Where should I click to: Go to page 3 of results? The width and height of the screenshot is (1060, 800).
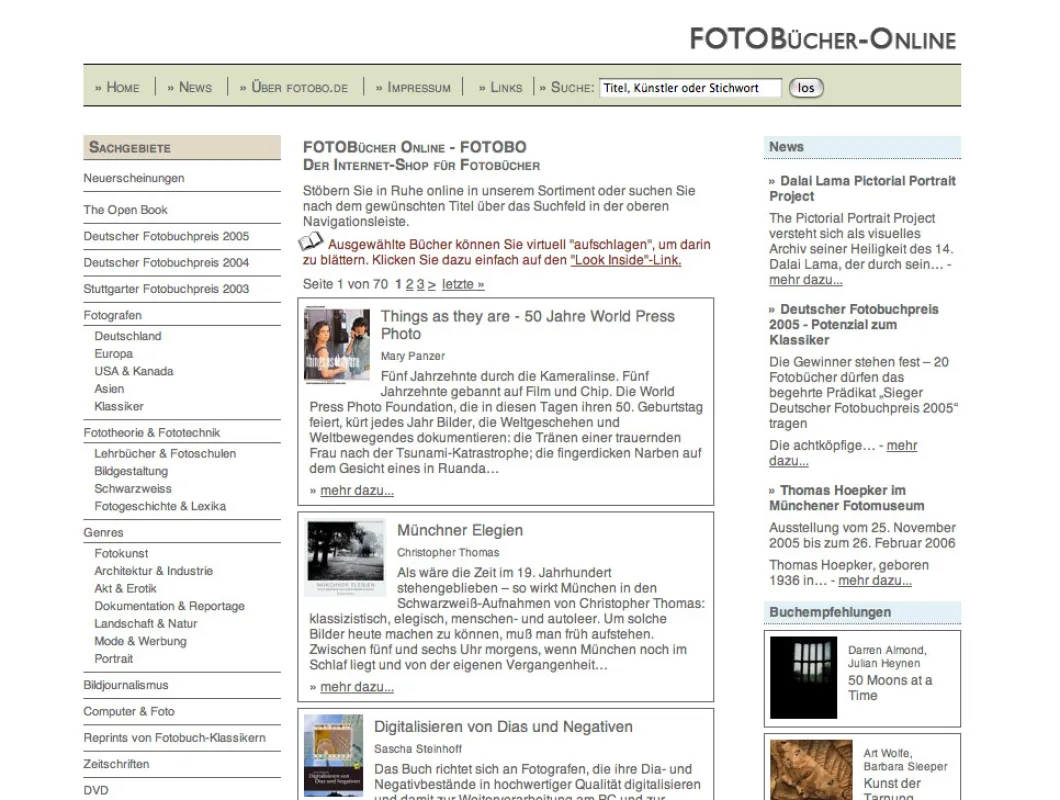[x=420, y=285]
